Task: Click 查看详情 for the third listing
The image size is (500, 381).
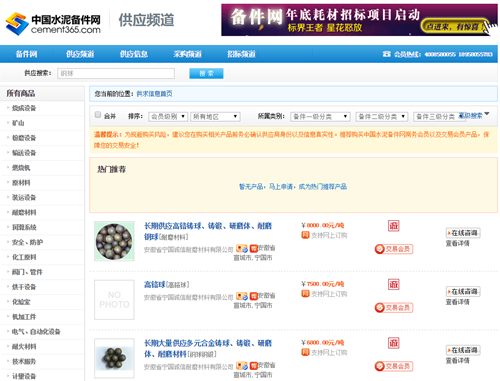Action: click(x=458, y=361)
